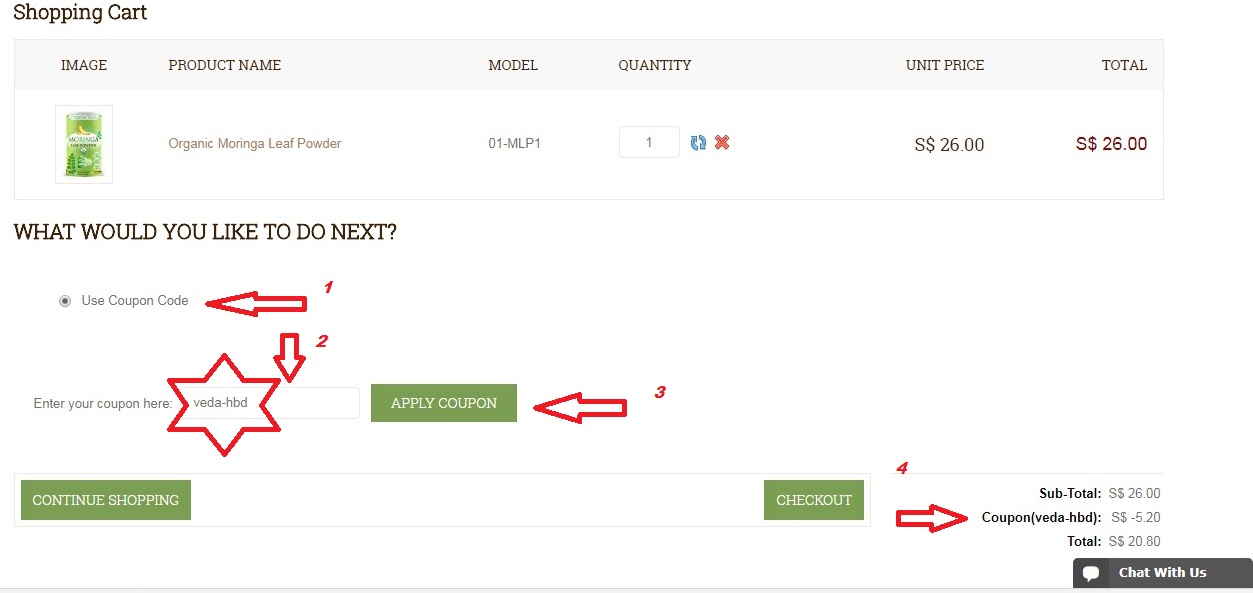Click the model number 01-MLP1
The image size is (1253, 593).
point(515,144)
